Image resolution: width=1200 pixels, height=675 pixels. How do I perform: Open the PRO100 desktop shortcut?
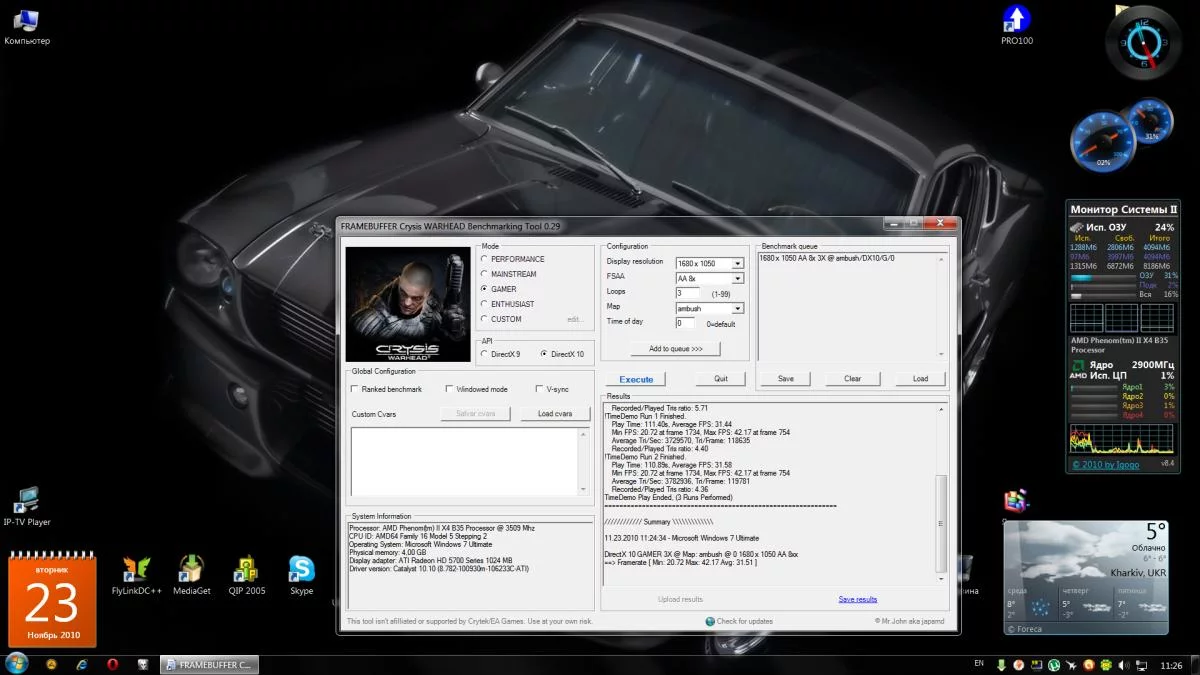click(x=1016, y=20)
